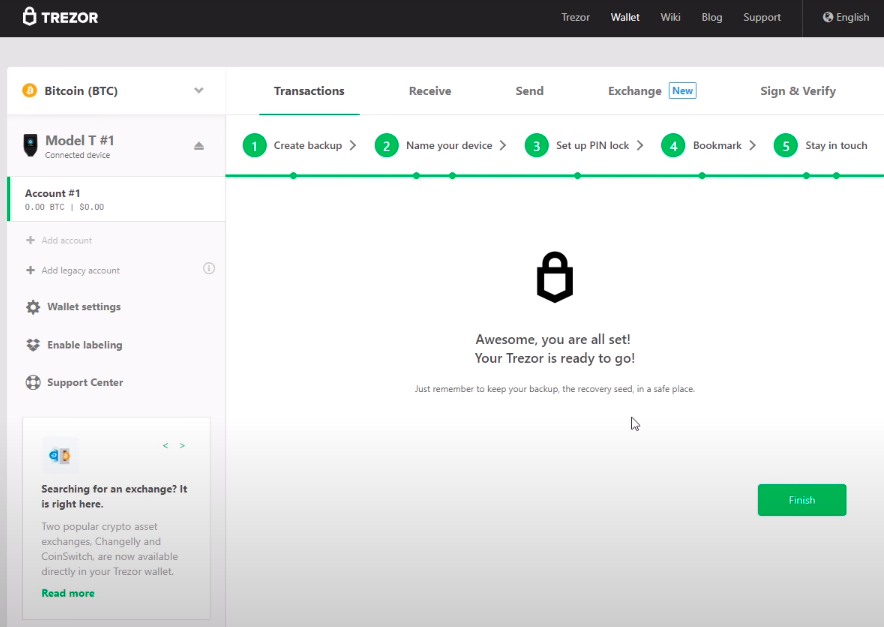Click the Bitcoin coin icon
This screenshot has width=884, height=627.
pos(29,91)
